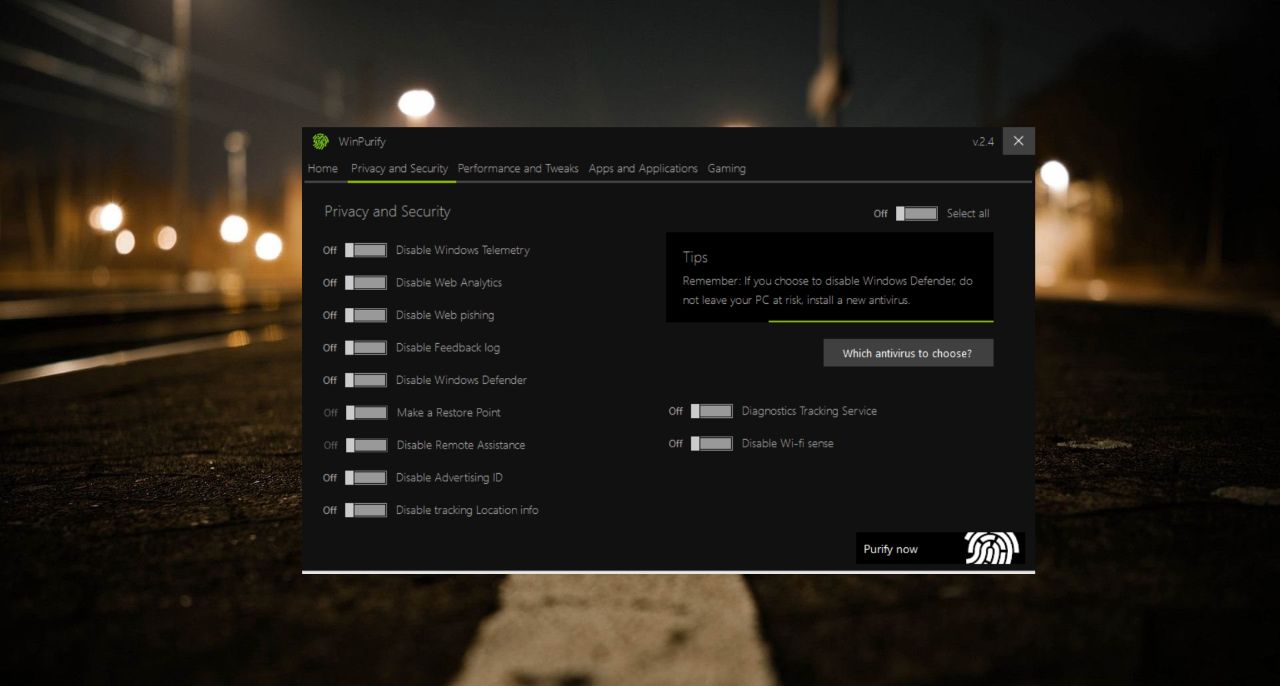Image resolution: width=1280 pixels, height=686 pixels.
Task: Open the Home tab
Action: pos(322,168)
